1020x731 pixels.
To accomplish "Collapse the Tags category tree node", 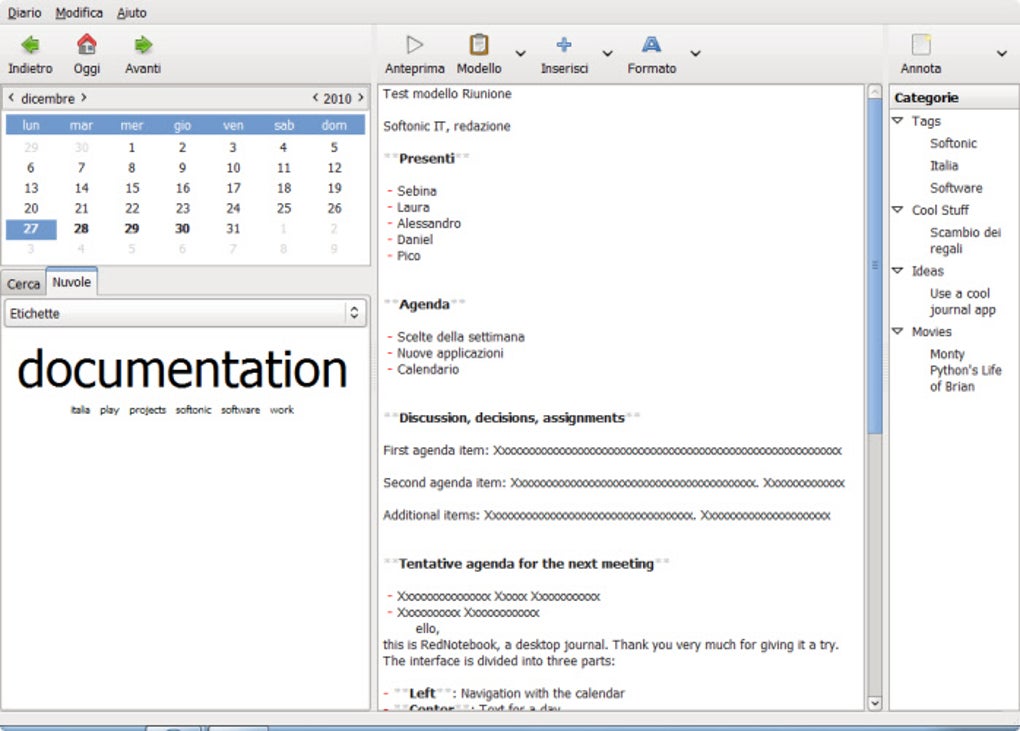I will point(898,121).
